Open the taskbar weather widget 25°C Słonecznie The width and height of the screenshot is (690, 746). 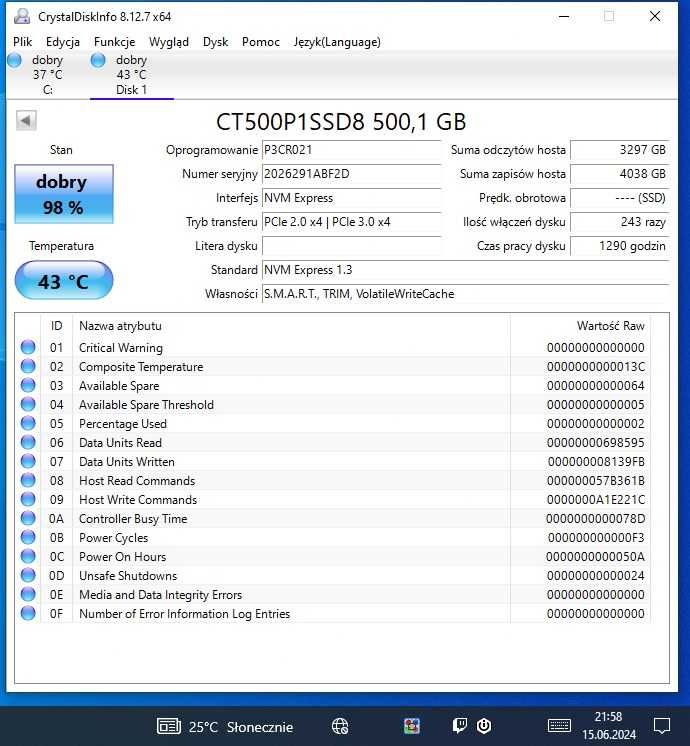225,726
